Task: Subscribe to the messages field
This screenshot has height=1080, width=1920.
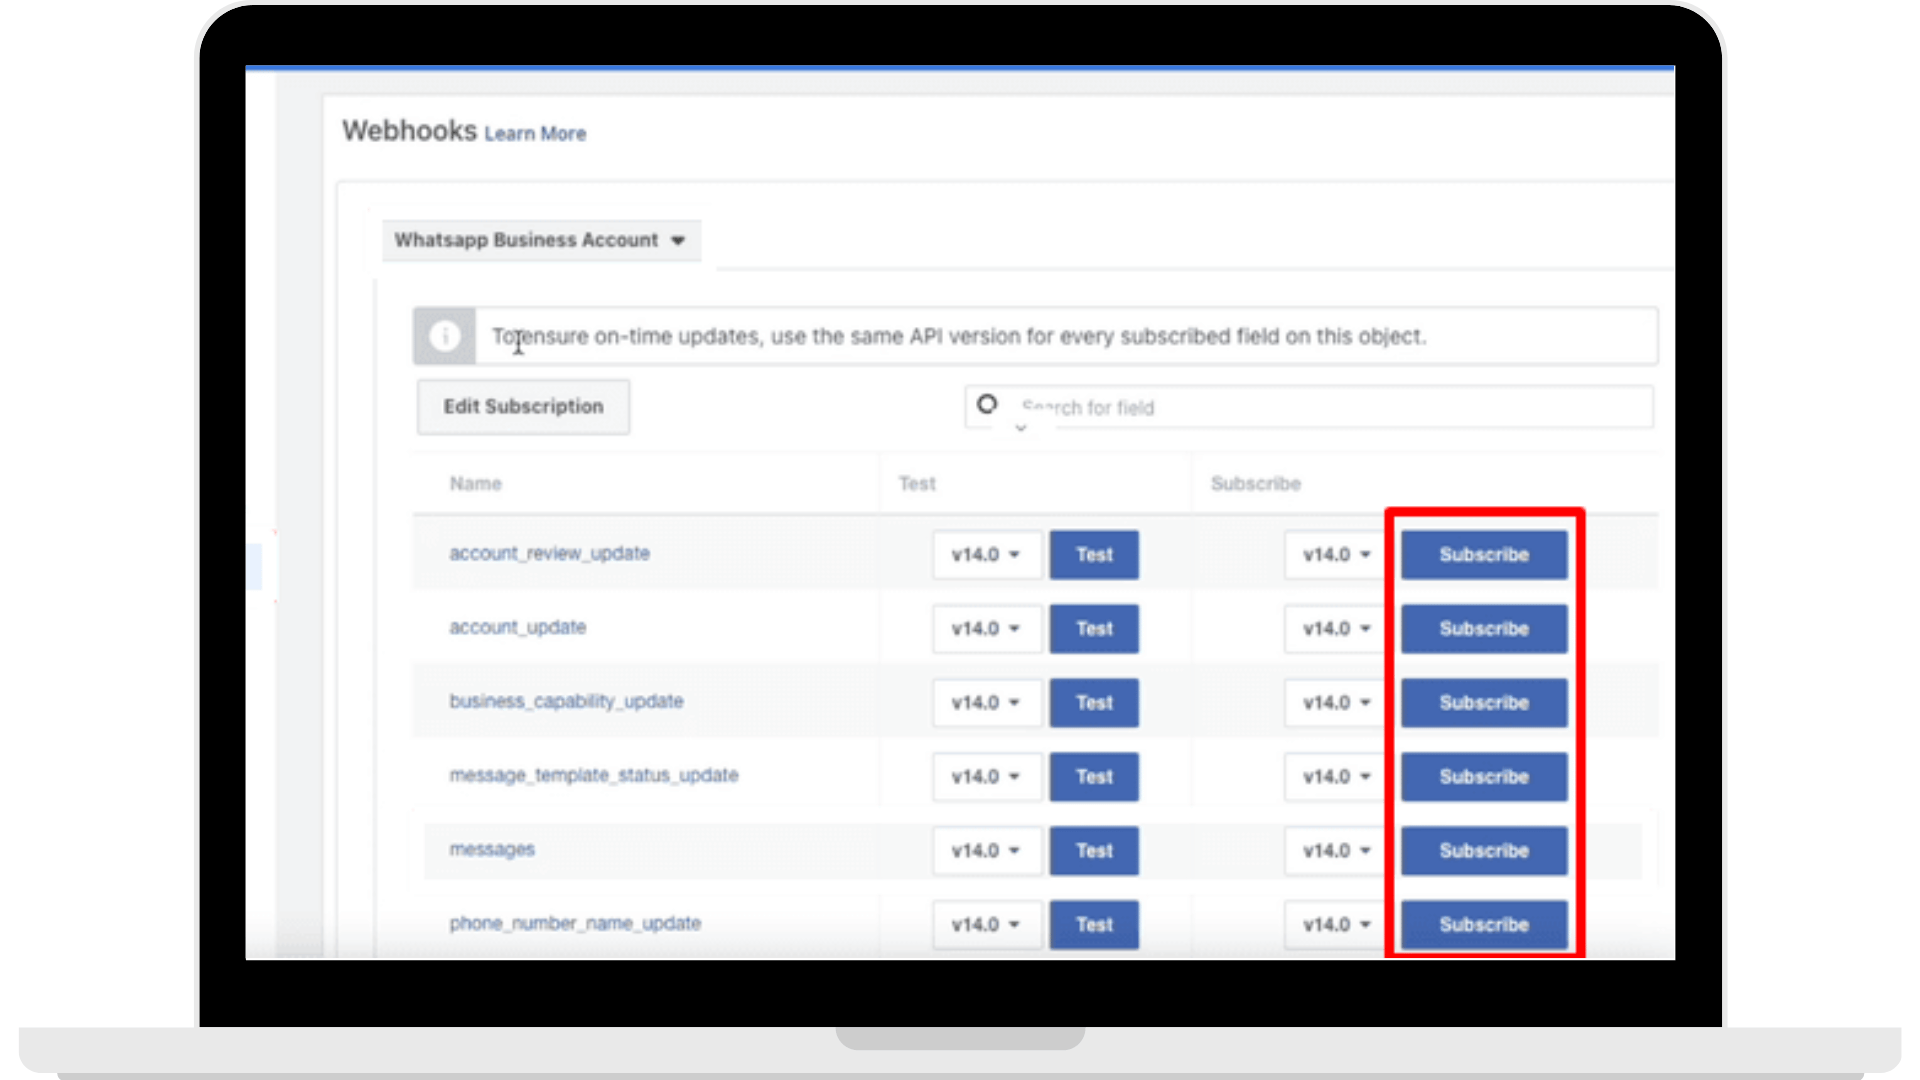Action: [x=1483, y=850]
